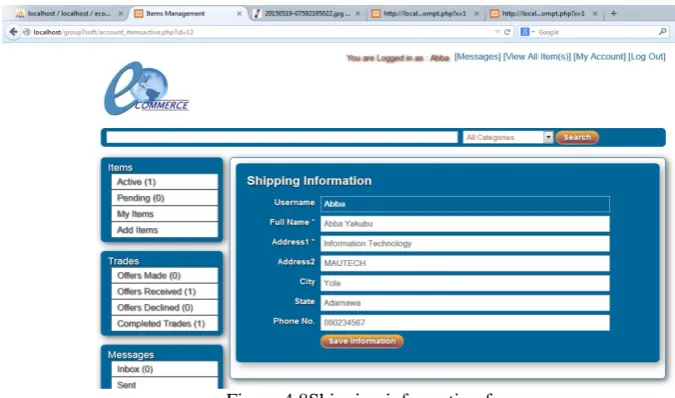This screenshot has height=398, width=675.
Task: Close the Items Management tab
Action: click(239, 14)
